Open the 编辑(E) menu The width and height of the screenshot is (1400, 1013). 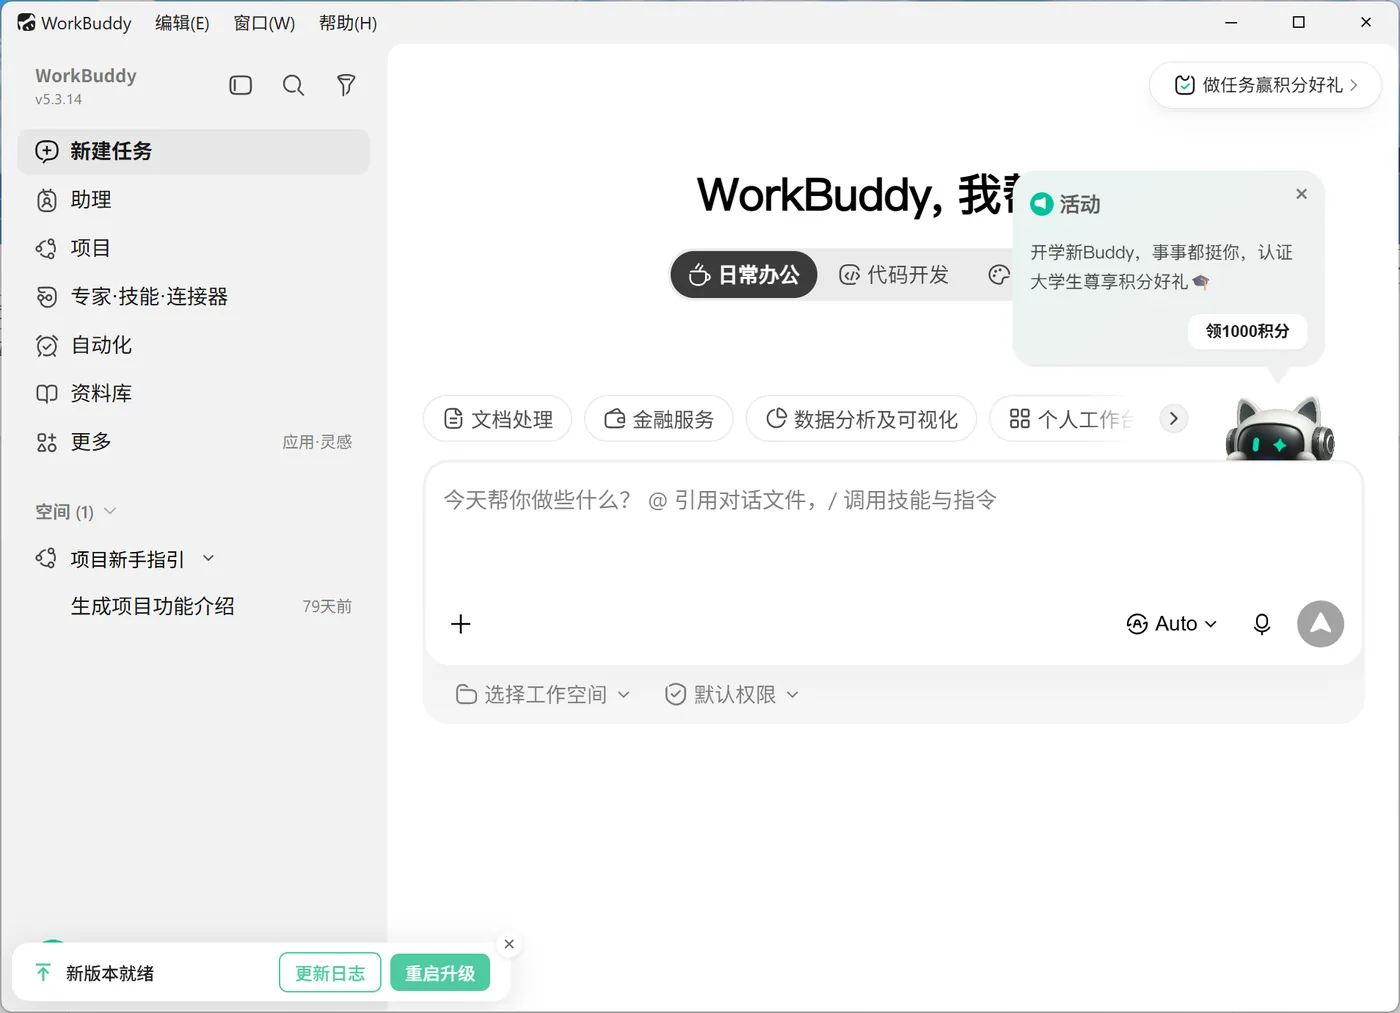(182, 22)
